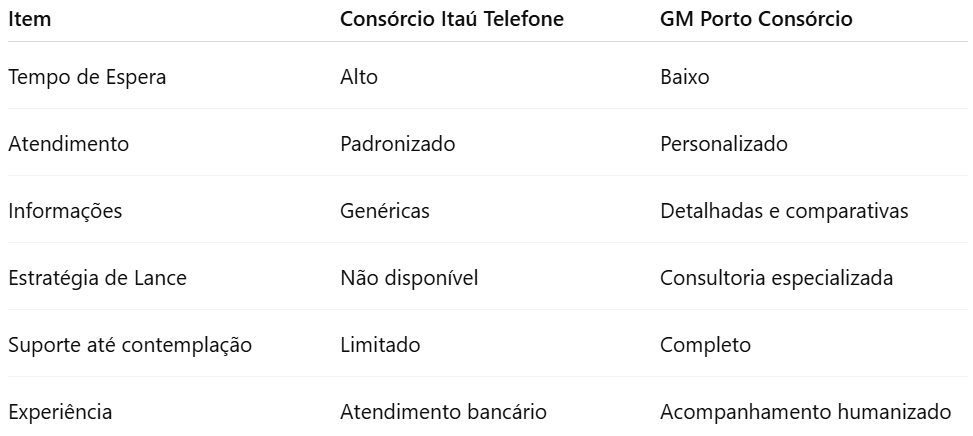Screen dimensions: 973x436
Task: Click the "GM Porto Consórcio" column header
Action: [756, 19]
